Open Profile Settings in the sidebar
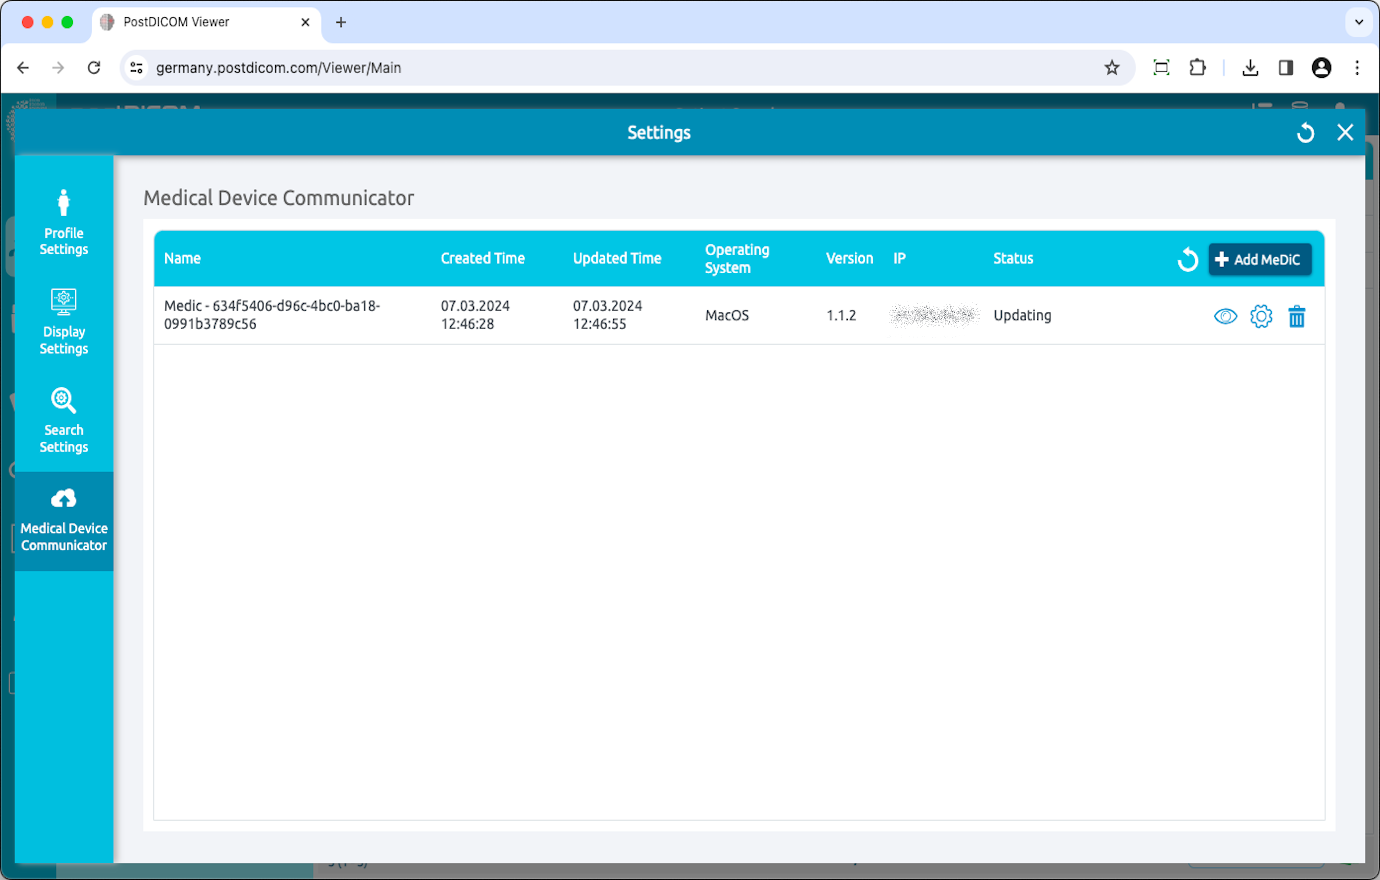The image size is (1380, 880). coord(63,224)
